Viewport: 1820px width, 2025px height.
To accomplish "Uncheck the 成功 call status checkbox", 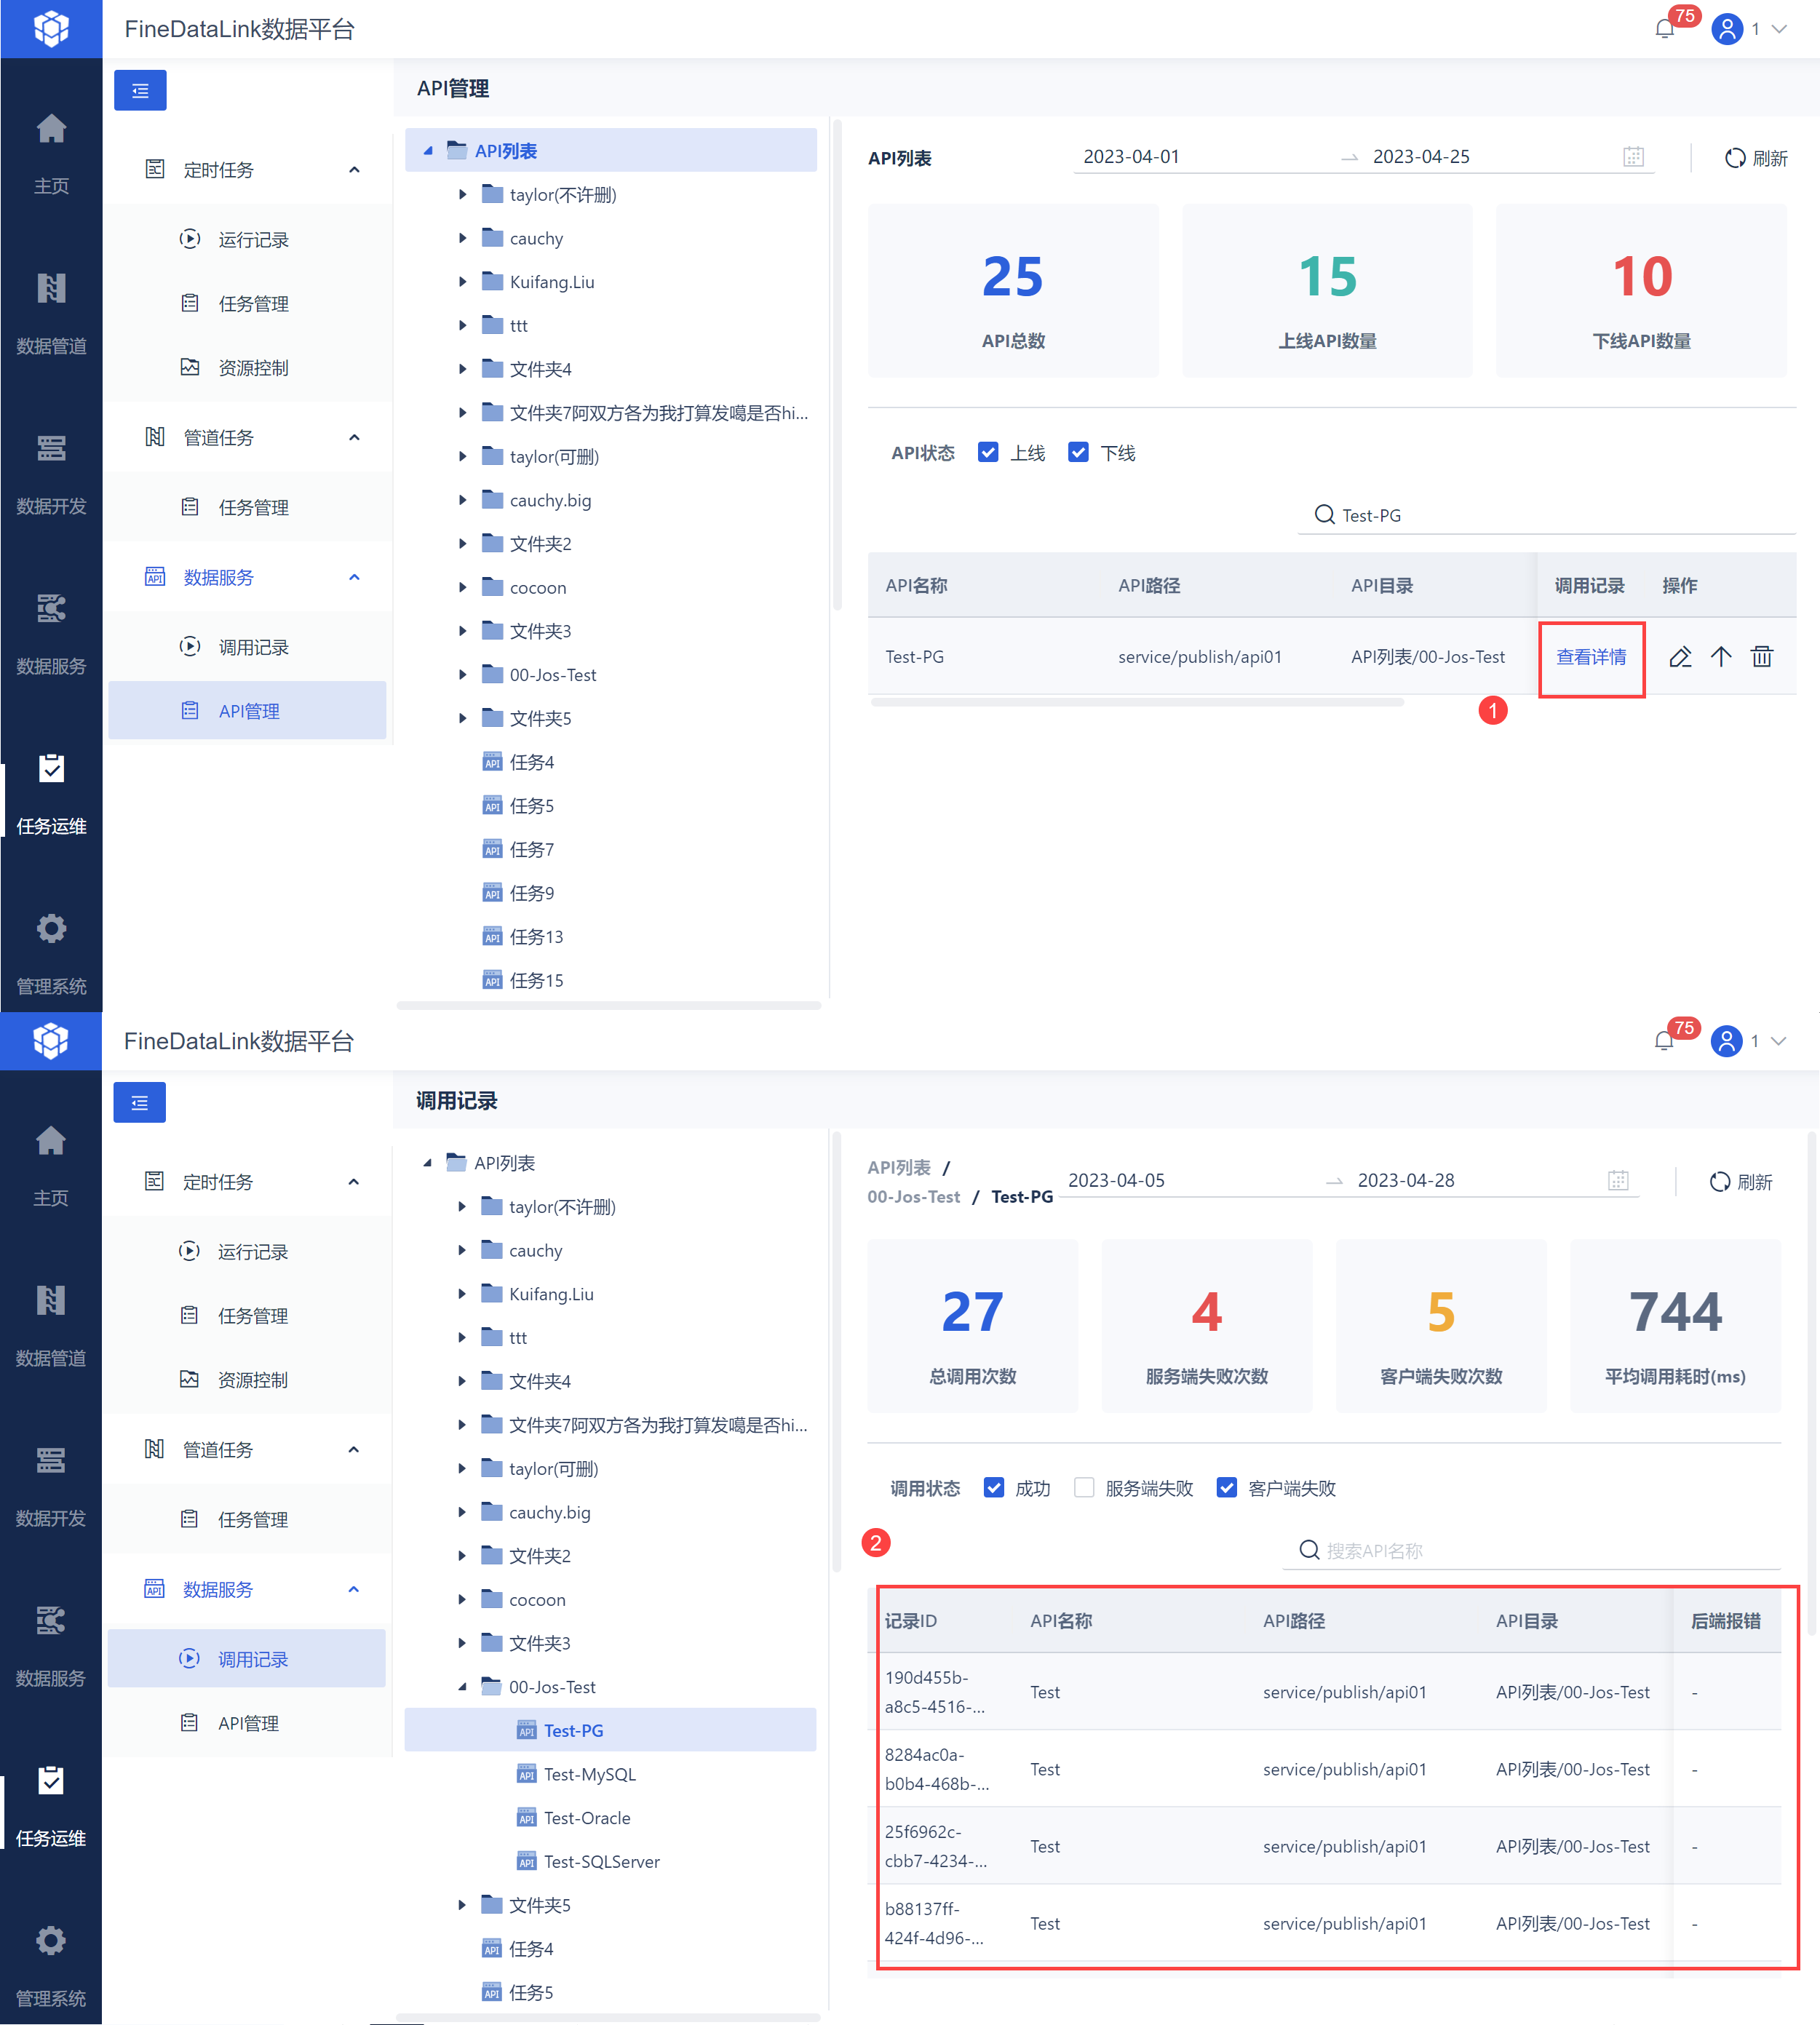I will [x=994, y=1488].
